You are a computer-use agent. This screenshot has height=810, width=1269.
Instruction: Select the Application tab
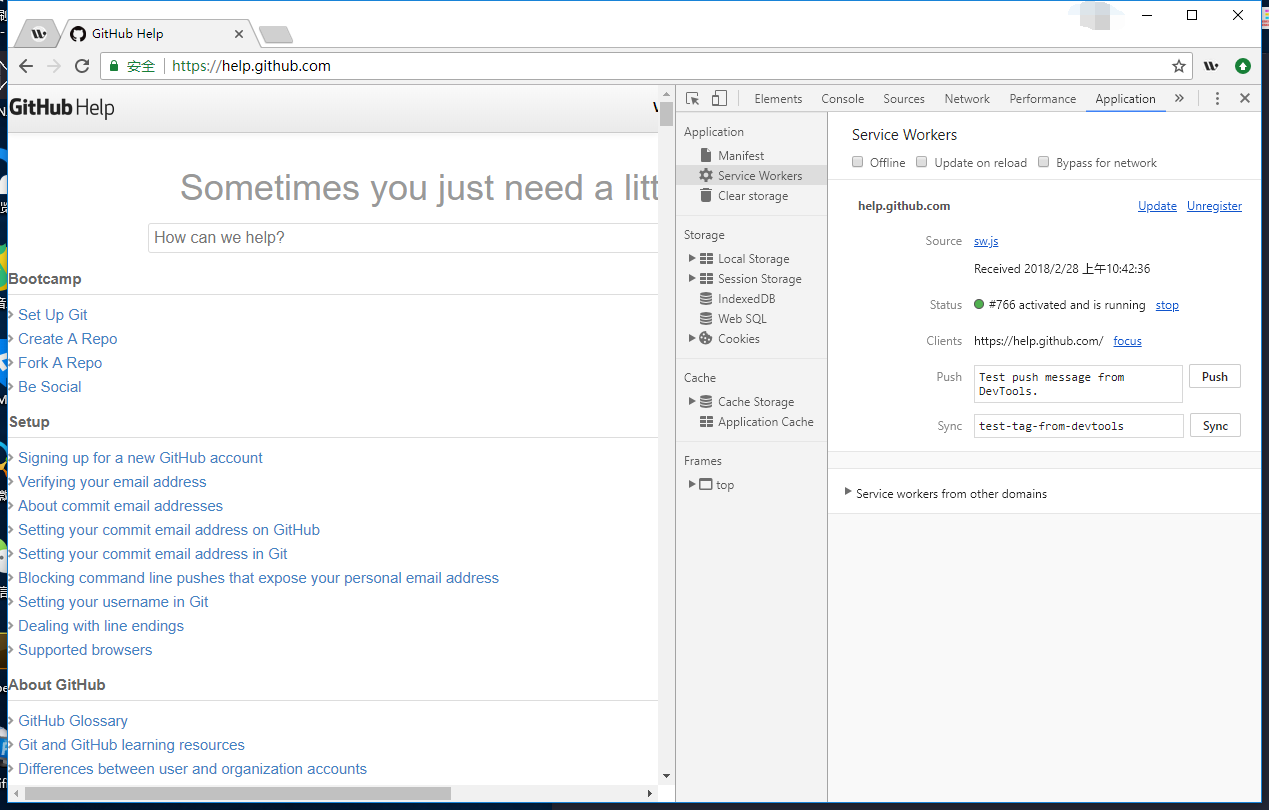point(1125,98)
